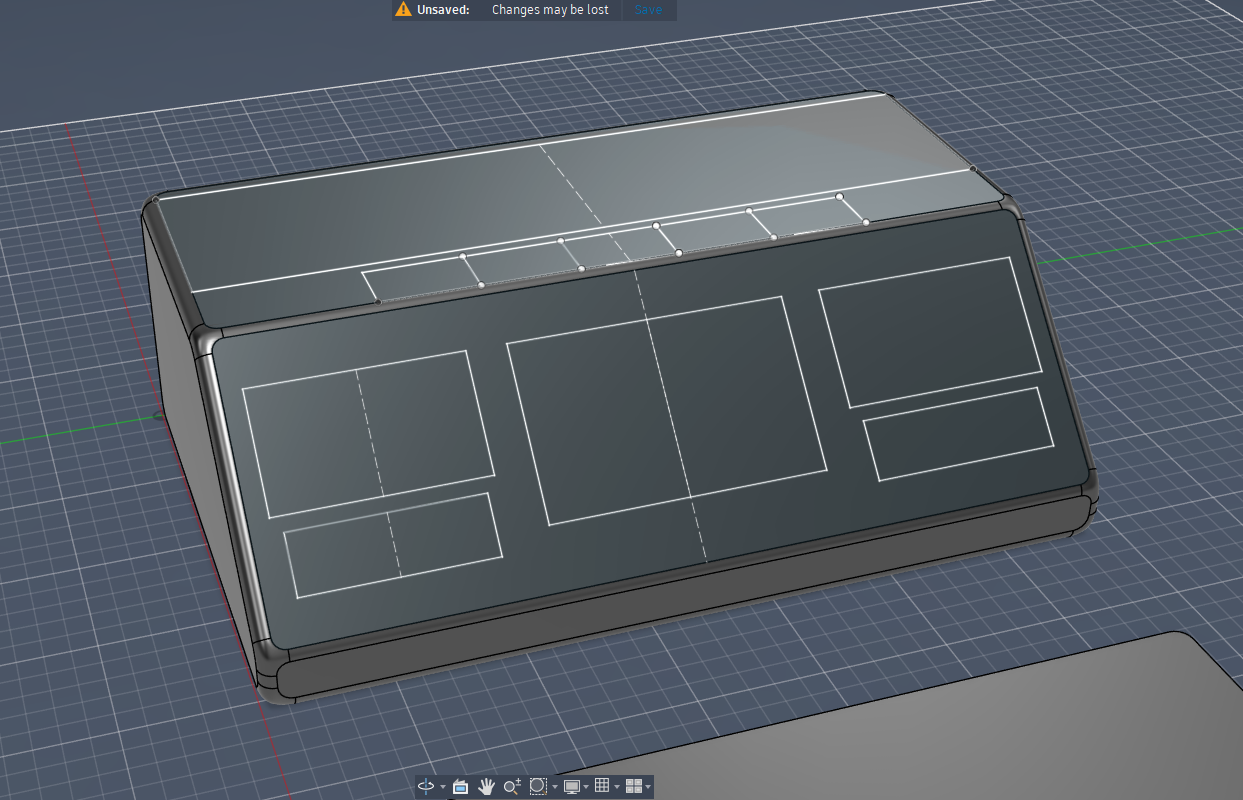Screen dimensions: 1243x800
Task: Click the Zoom Window fit icon
Action: [538, 787]
